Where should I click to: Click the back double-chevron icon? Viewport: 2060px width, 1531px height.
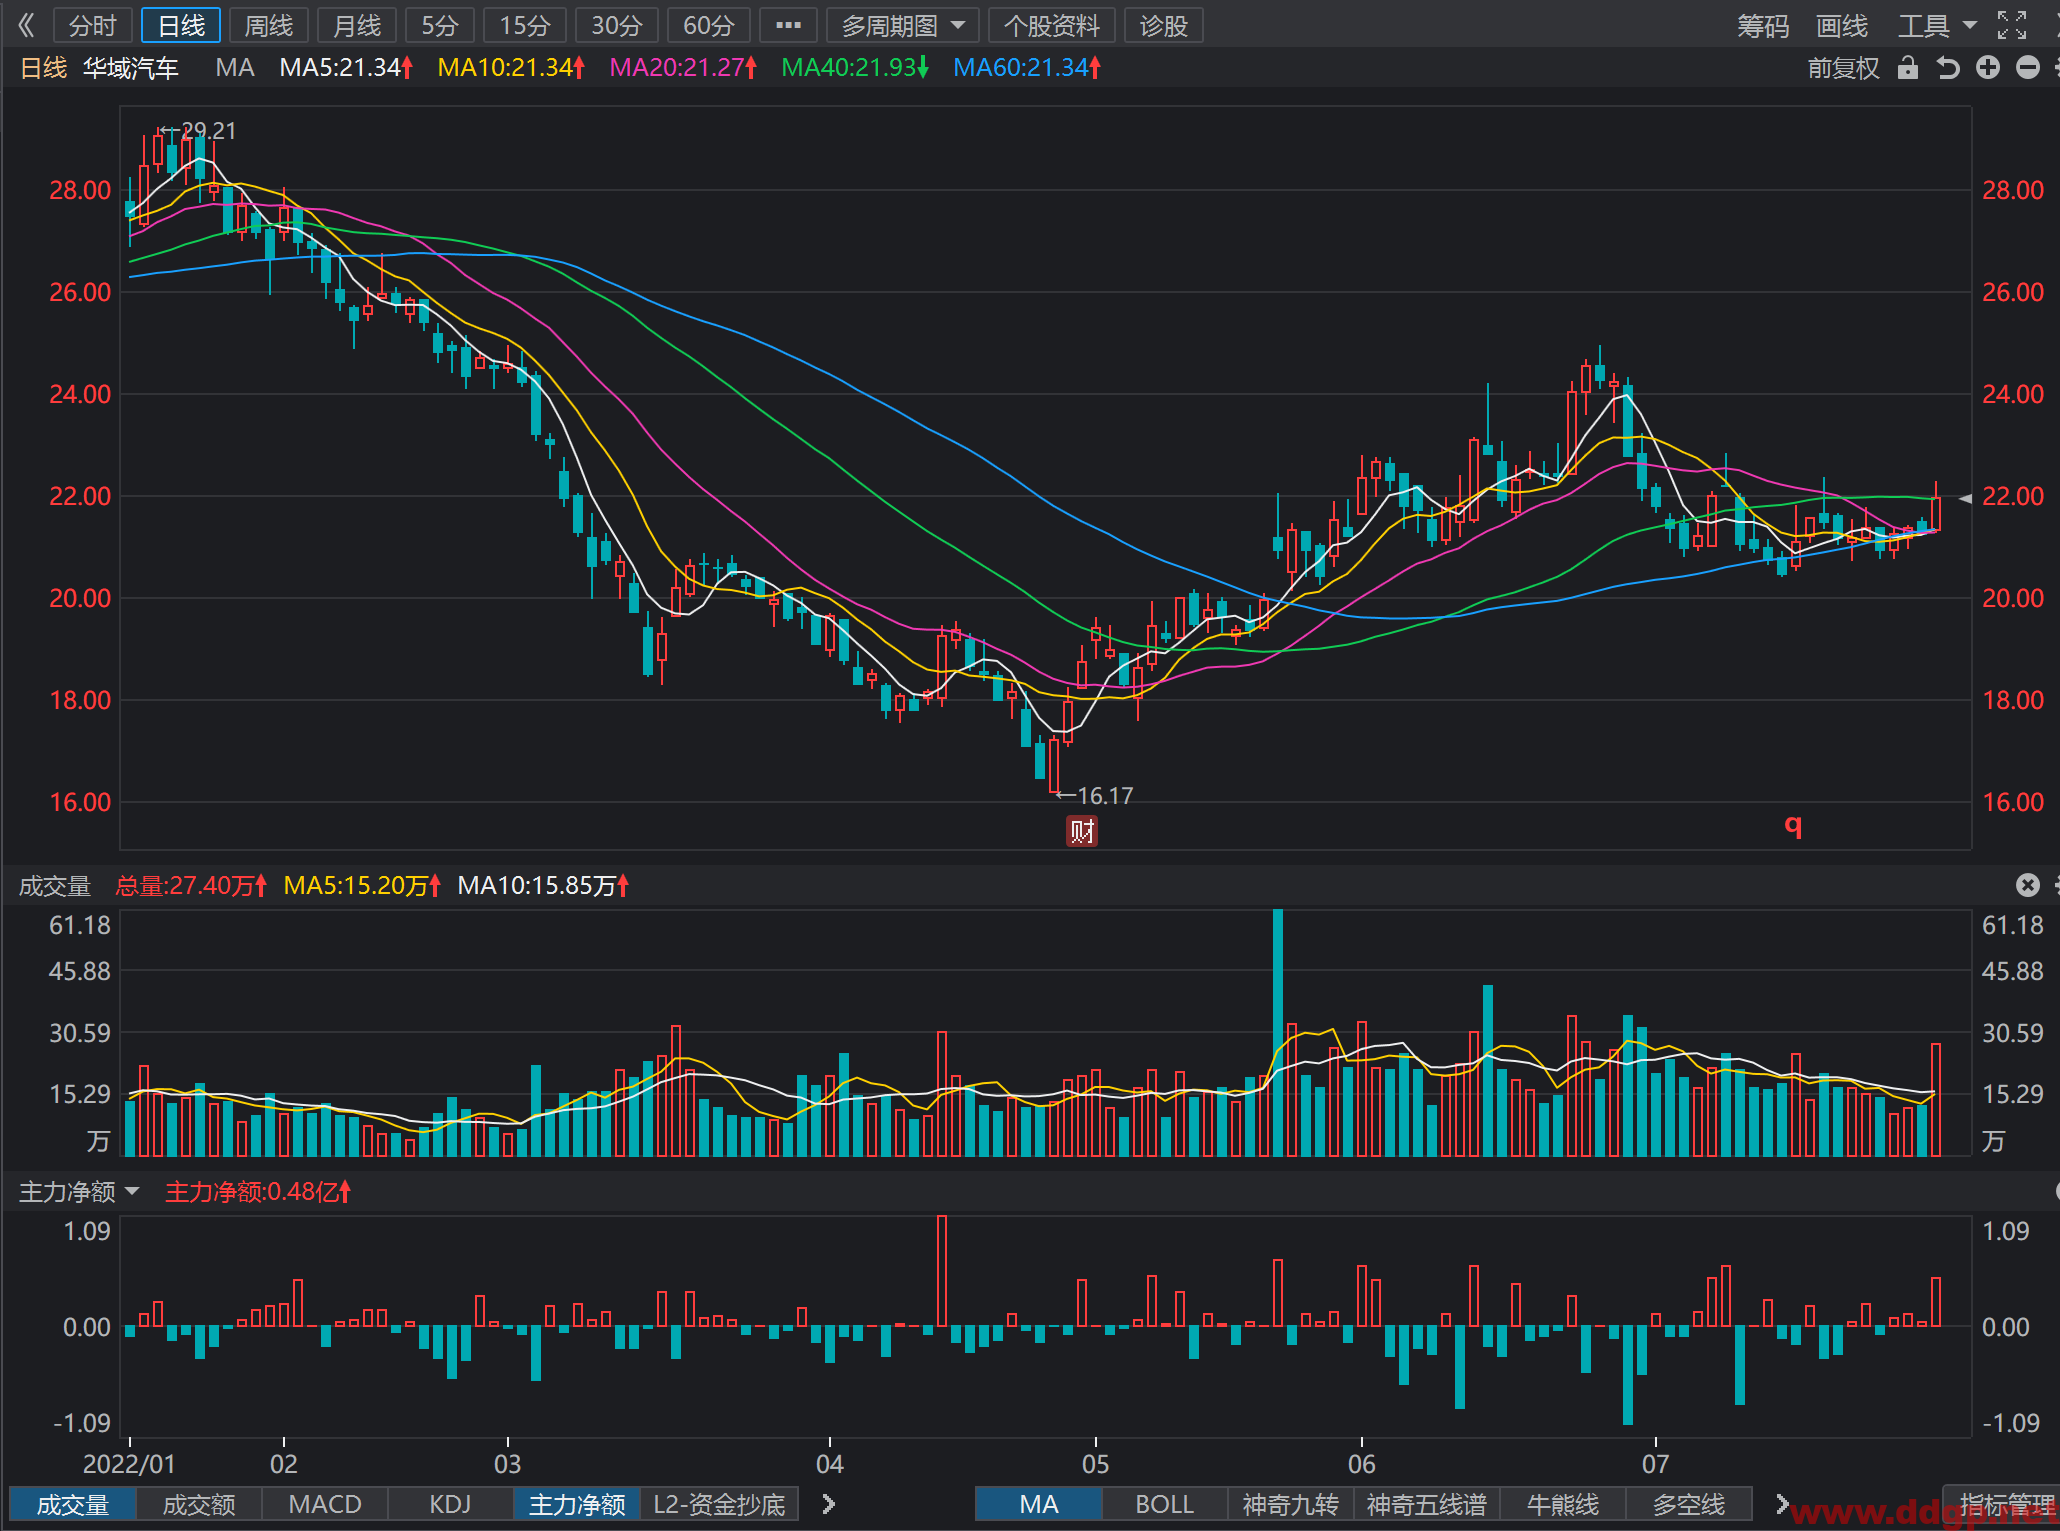pyautogui.click(x=27, y=25)
